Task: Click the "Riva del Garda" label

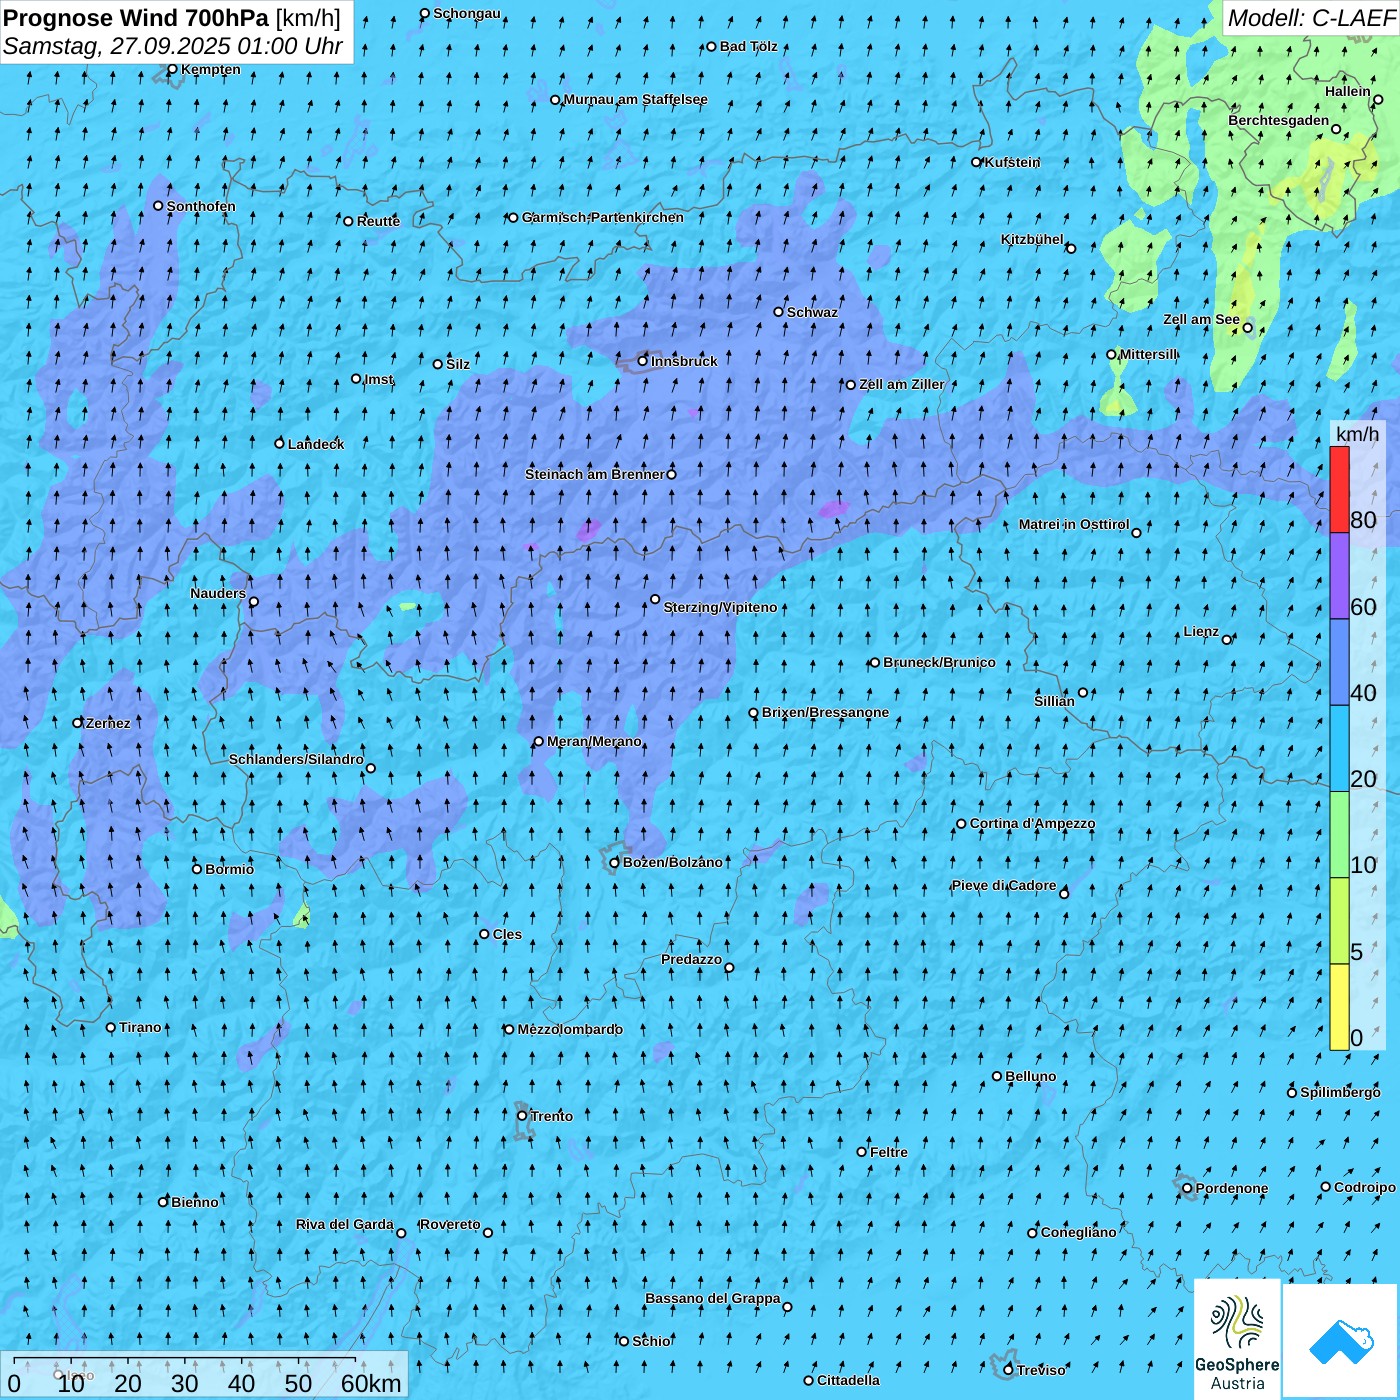Action: pos(345,1225)
